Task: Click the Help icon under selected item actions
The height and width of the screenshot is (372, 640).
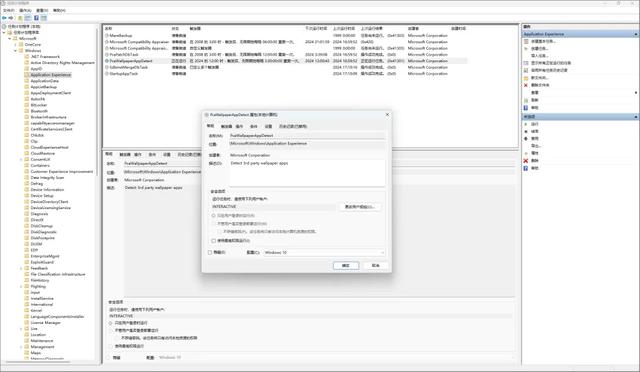Action: tap(526, 168)
